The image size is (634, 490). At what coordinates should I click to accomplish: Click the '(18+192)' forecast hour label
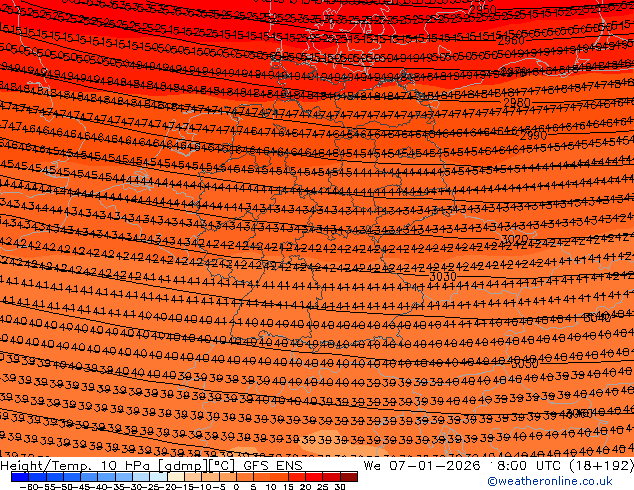(601, 466)
